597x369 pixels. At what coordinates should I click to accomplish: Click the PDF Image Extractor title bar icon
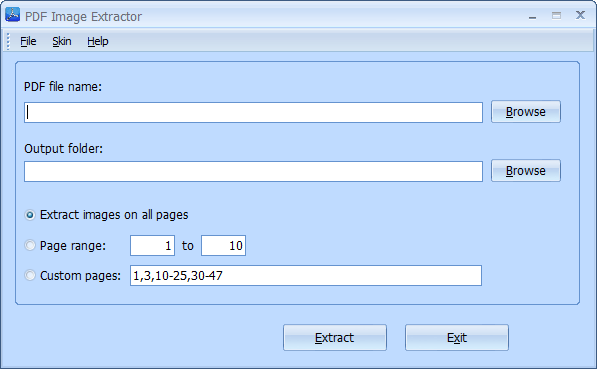click(x=12, y=15)
